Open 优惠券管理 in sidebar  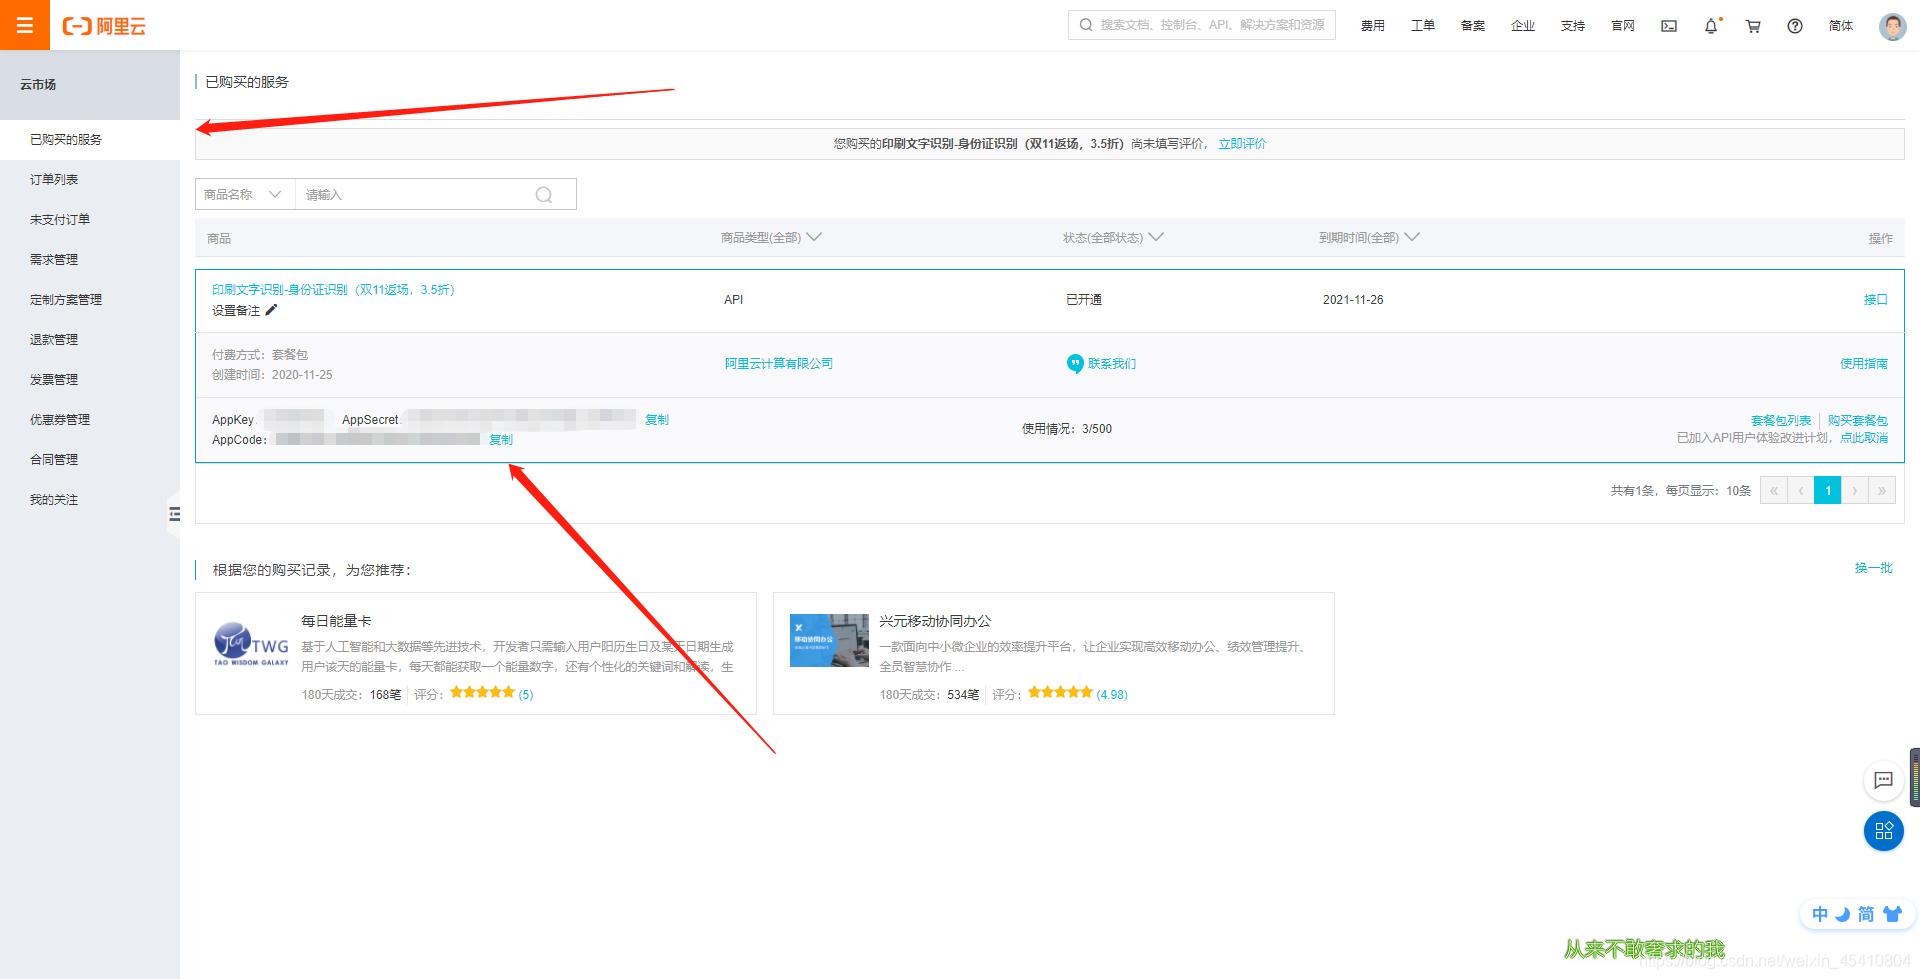[x=90, y=420]
